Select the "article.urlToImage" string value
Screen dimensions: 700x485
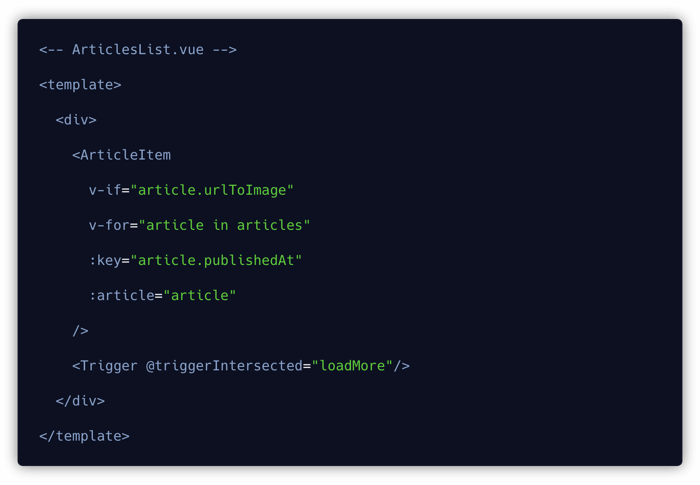click(x=212, y=190)
